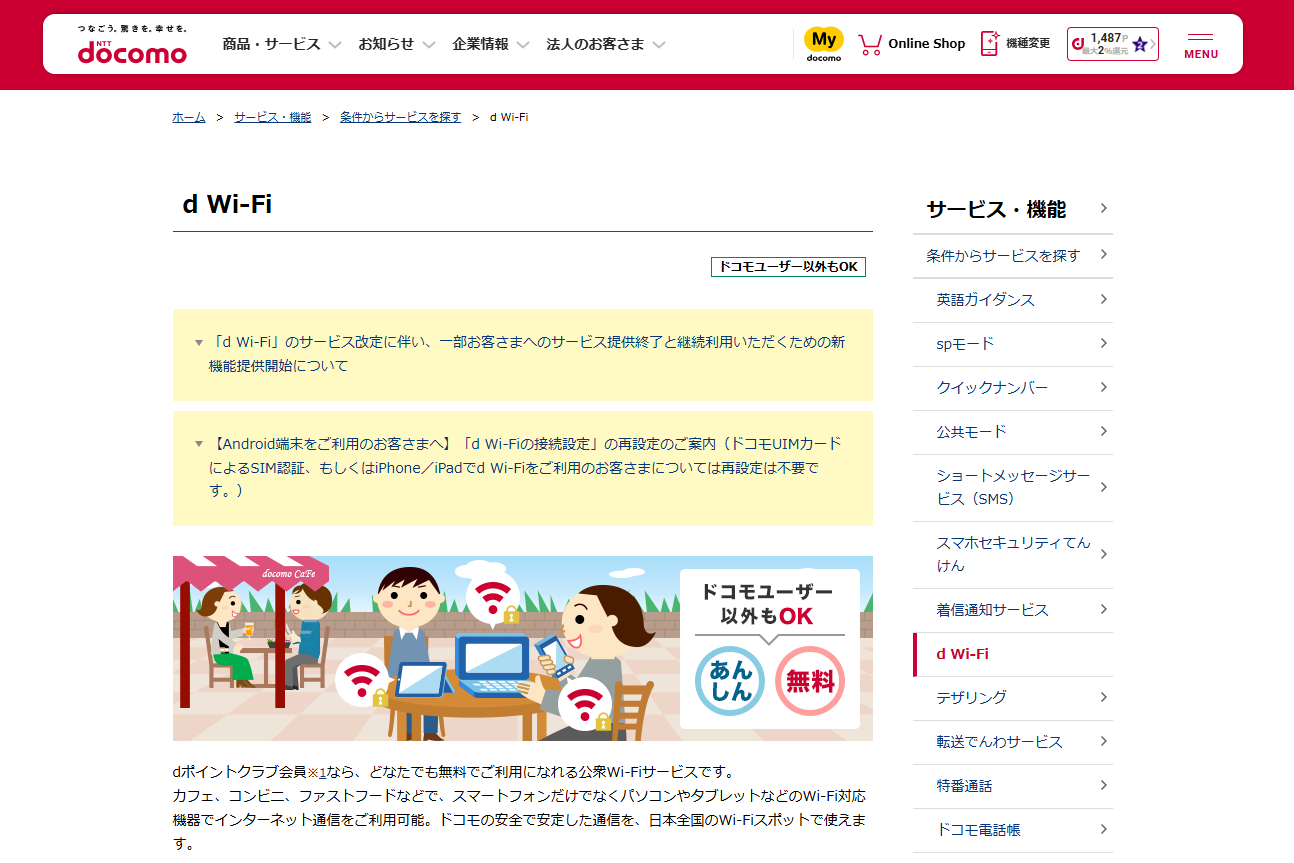Open the サービス・機能 sidebar heading
Screen dimensions: 1294x863
pyautogui.click(x=1013, y=209)
